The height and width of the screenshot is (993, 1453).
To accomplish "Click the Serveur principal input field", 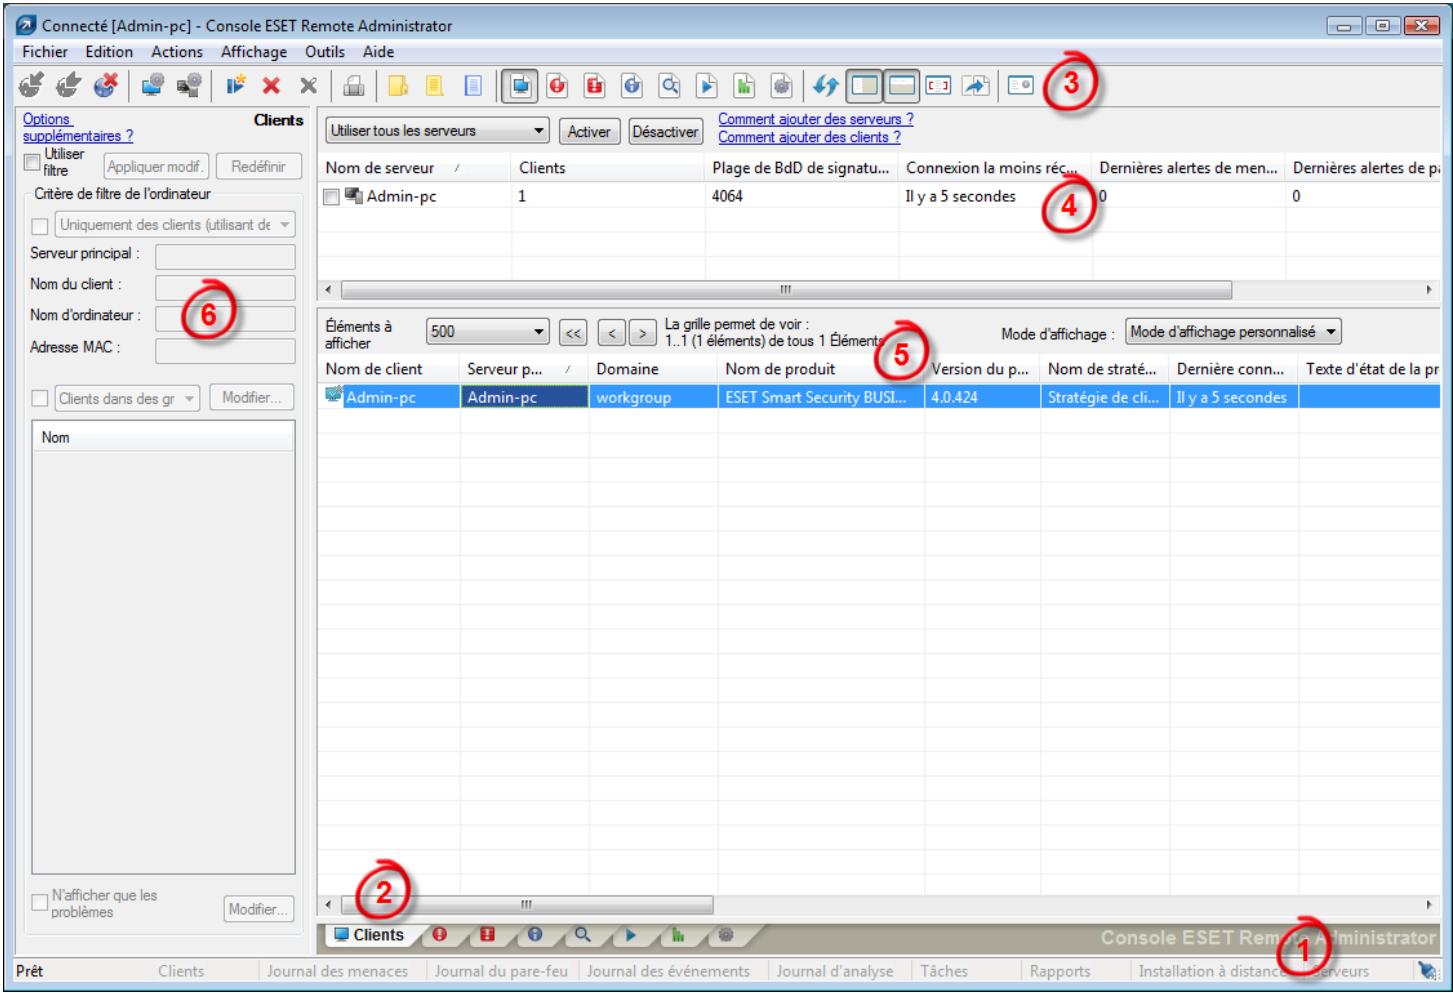I will [x=225, y=256].
